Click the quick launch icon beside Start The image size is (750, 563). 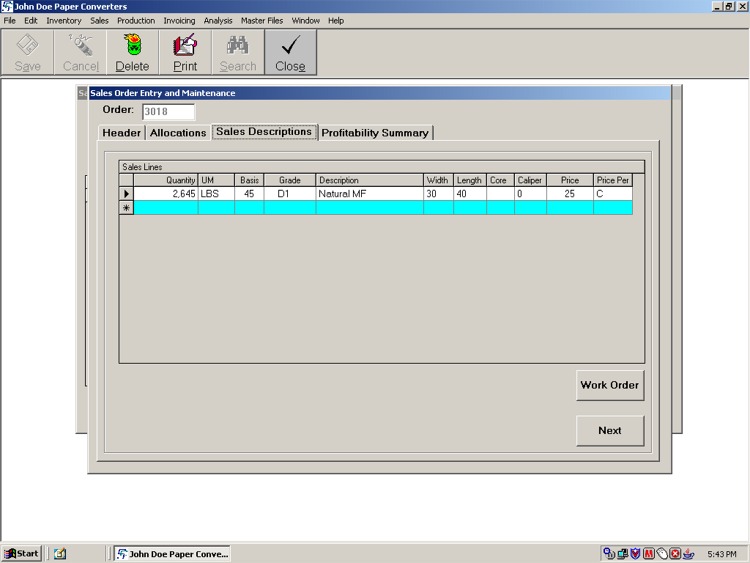(60, 553)
